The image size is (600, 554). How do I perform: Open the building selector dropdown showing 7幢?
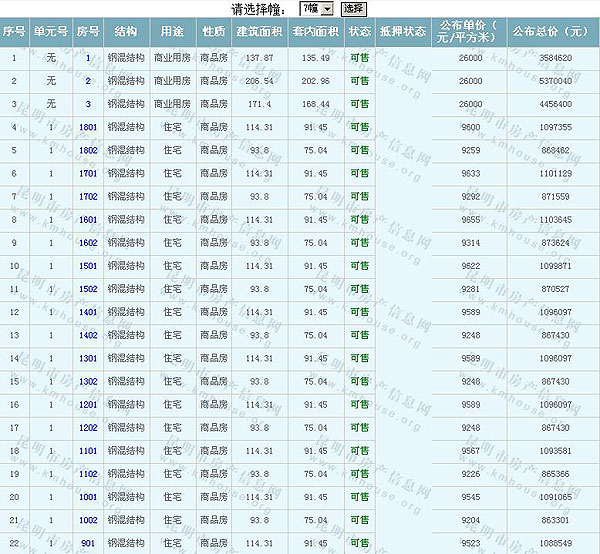[x=315, y=9]
